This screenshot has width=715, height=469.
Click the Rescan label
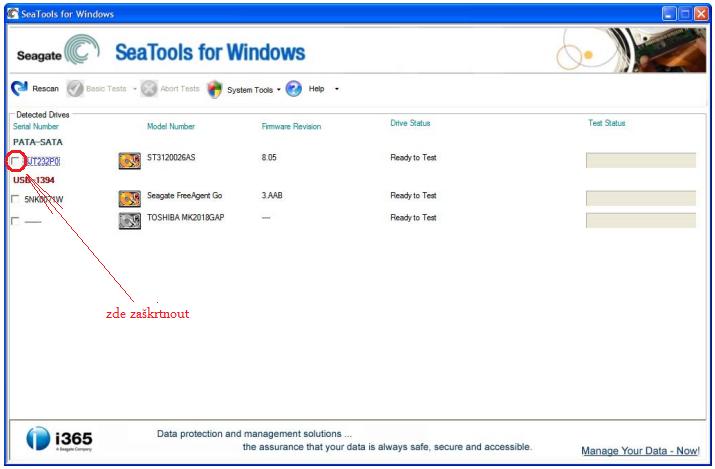point(46,88)
